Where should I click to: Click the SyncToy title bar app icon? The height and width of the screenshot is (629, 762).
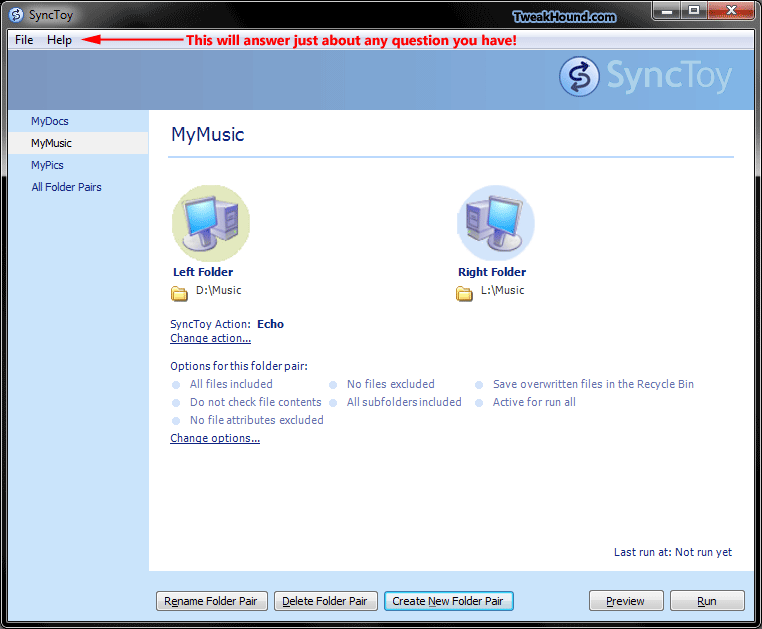[16, 15]
